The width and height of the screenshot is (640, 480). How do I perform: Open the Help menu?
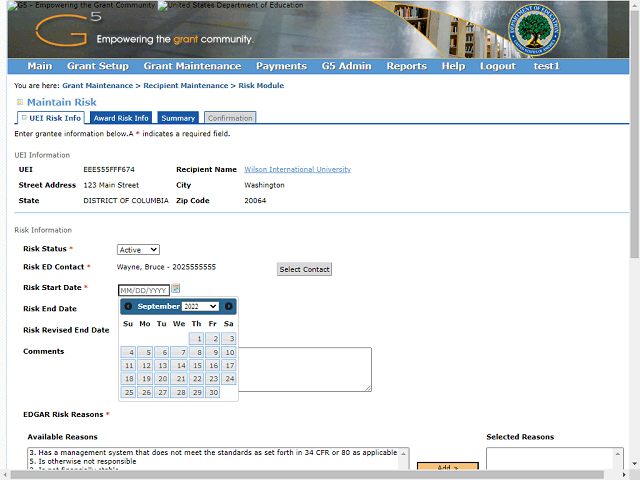pos(453,66)
